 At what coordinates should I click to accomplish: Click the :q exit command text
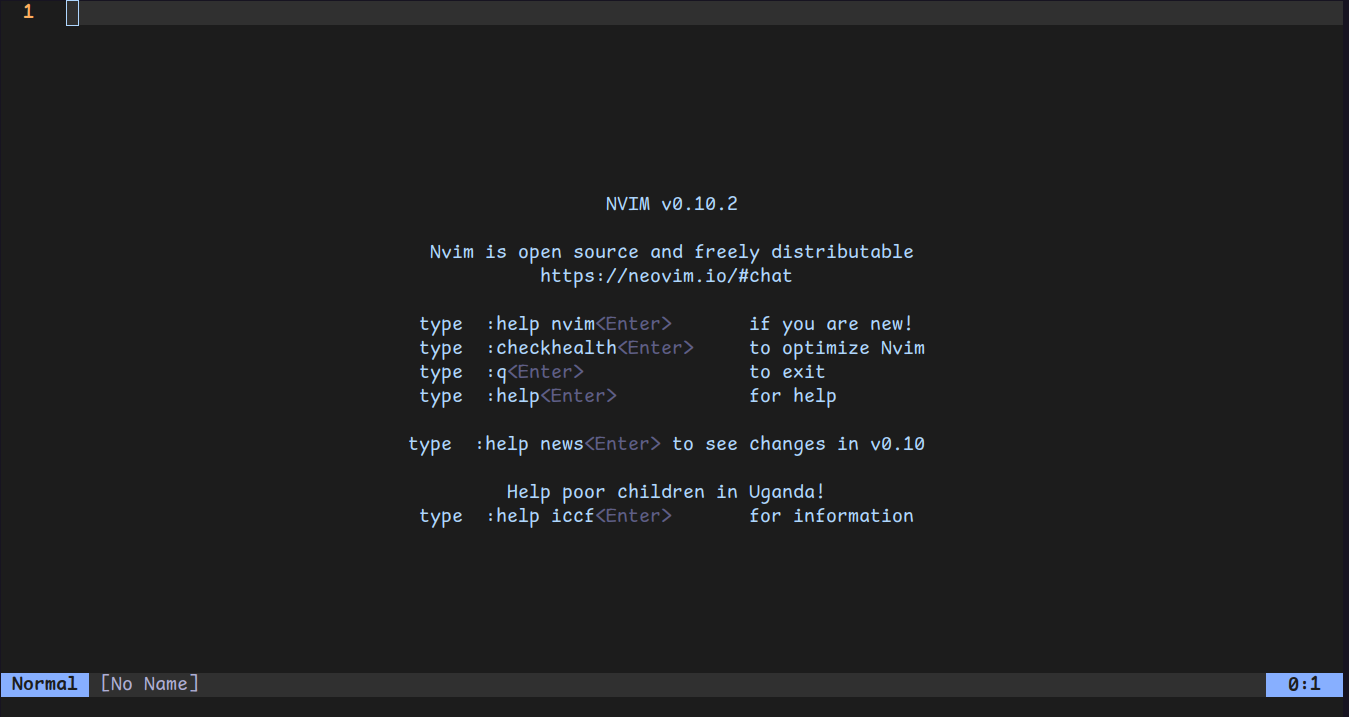click(497, 371)
